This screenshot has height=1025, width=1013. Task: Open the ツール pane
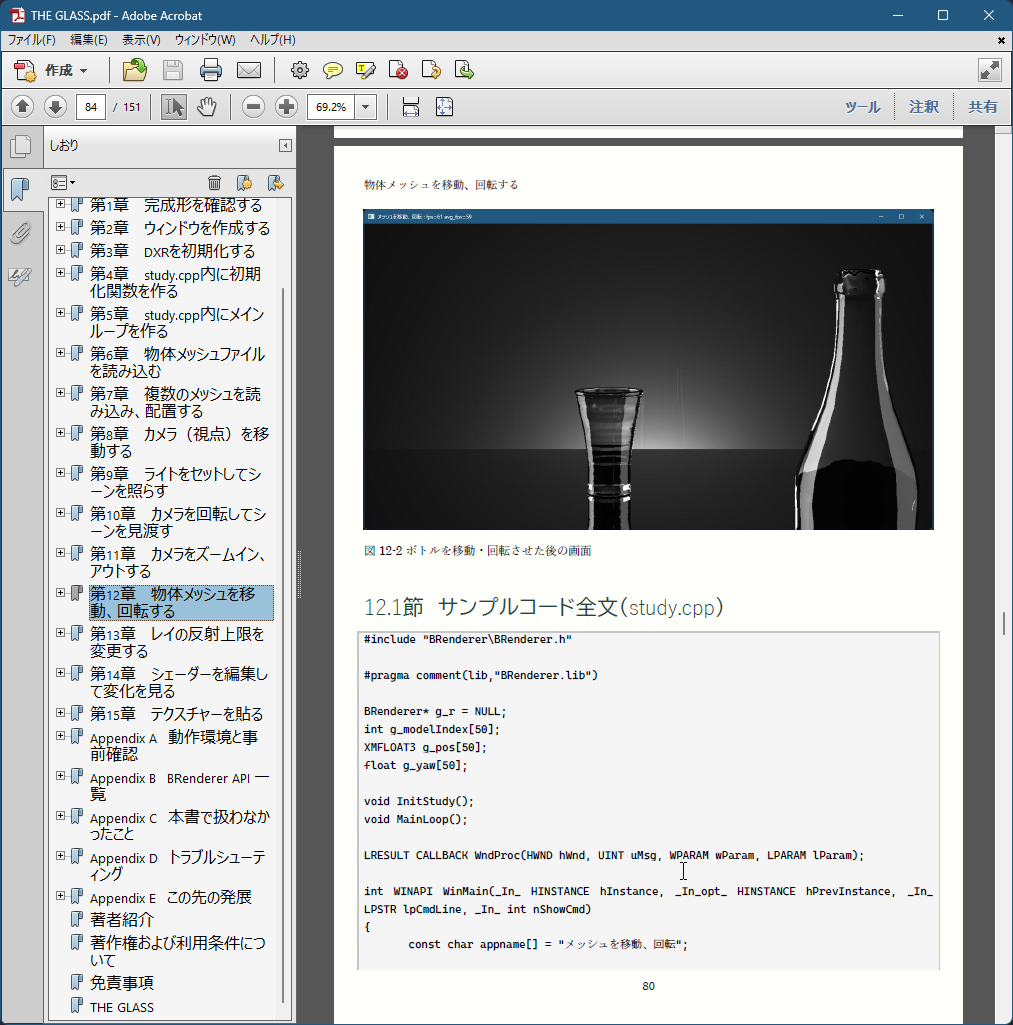tap(862, 107)
